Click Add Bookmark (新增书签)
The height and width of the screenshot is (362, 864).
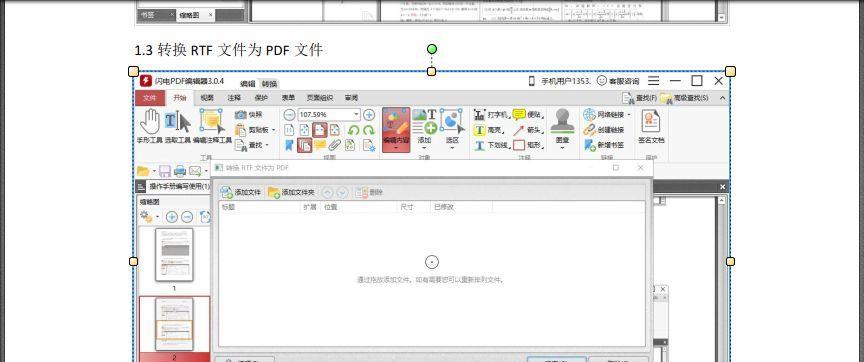pos(604,145)
